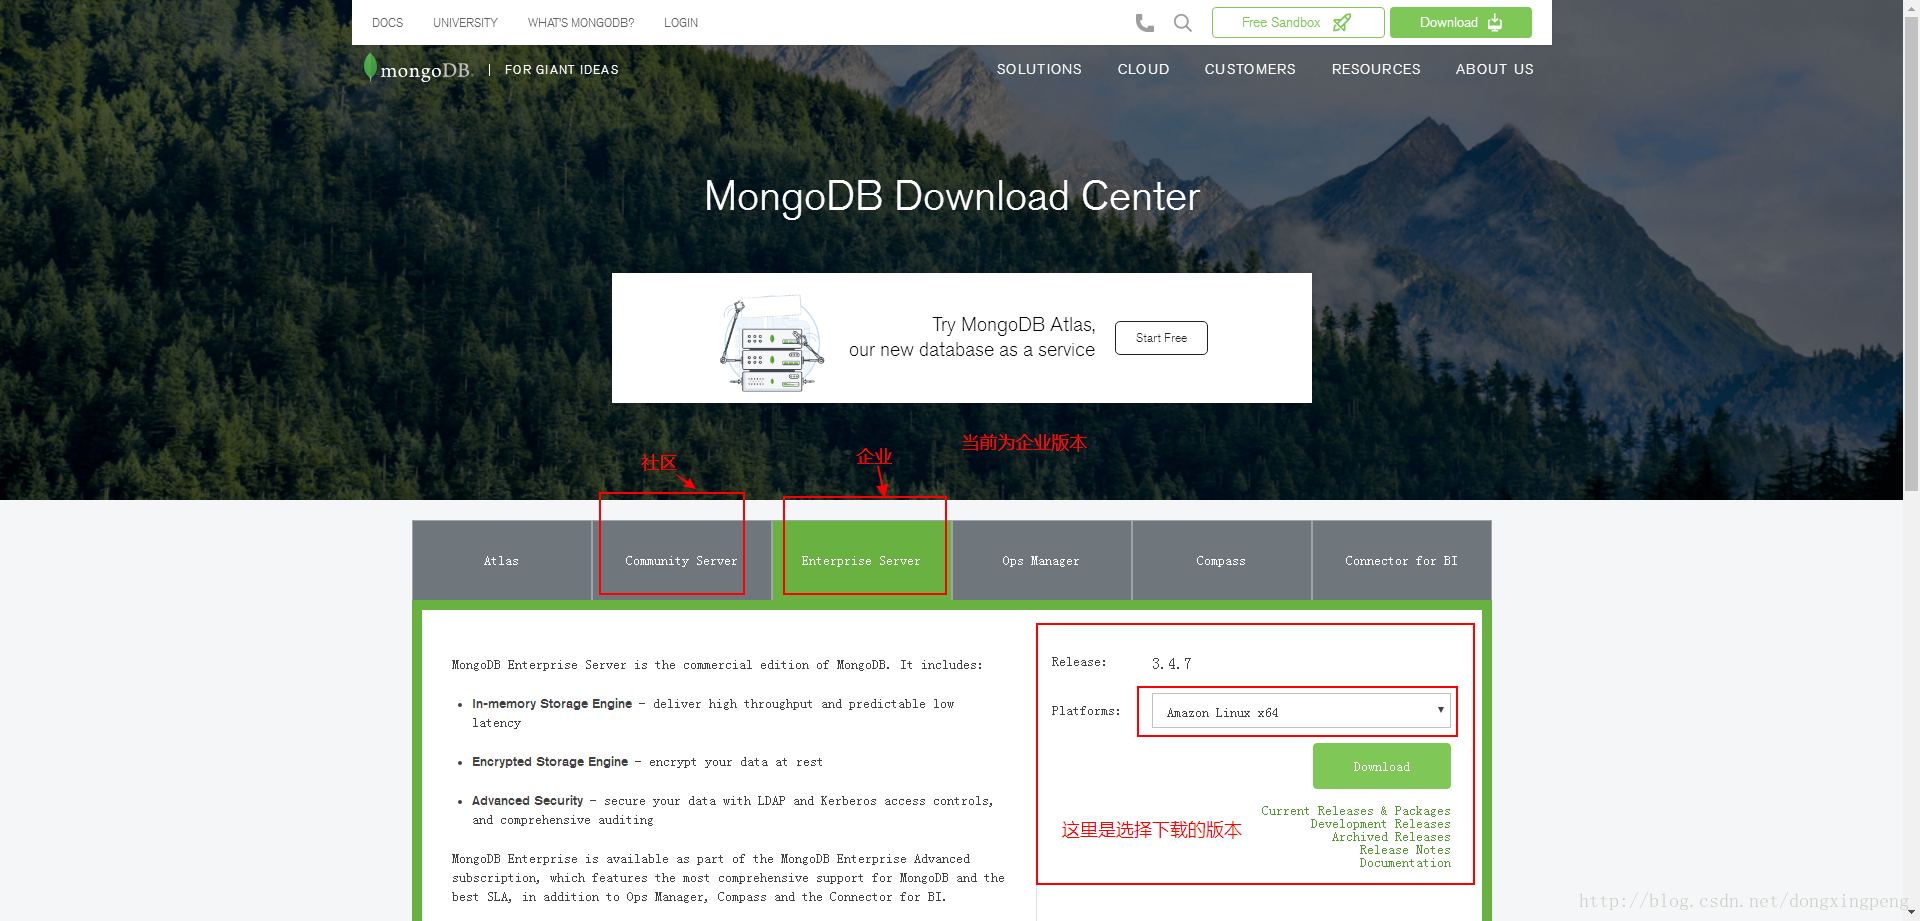Open the CUSTOMERS menu

[1250, 69]
